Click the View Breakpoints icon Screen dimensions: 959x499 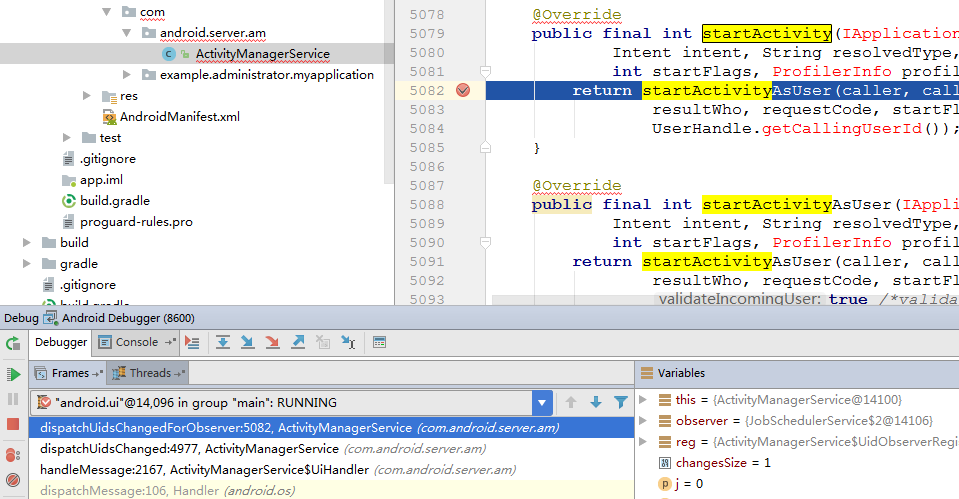tap(13, 456)
